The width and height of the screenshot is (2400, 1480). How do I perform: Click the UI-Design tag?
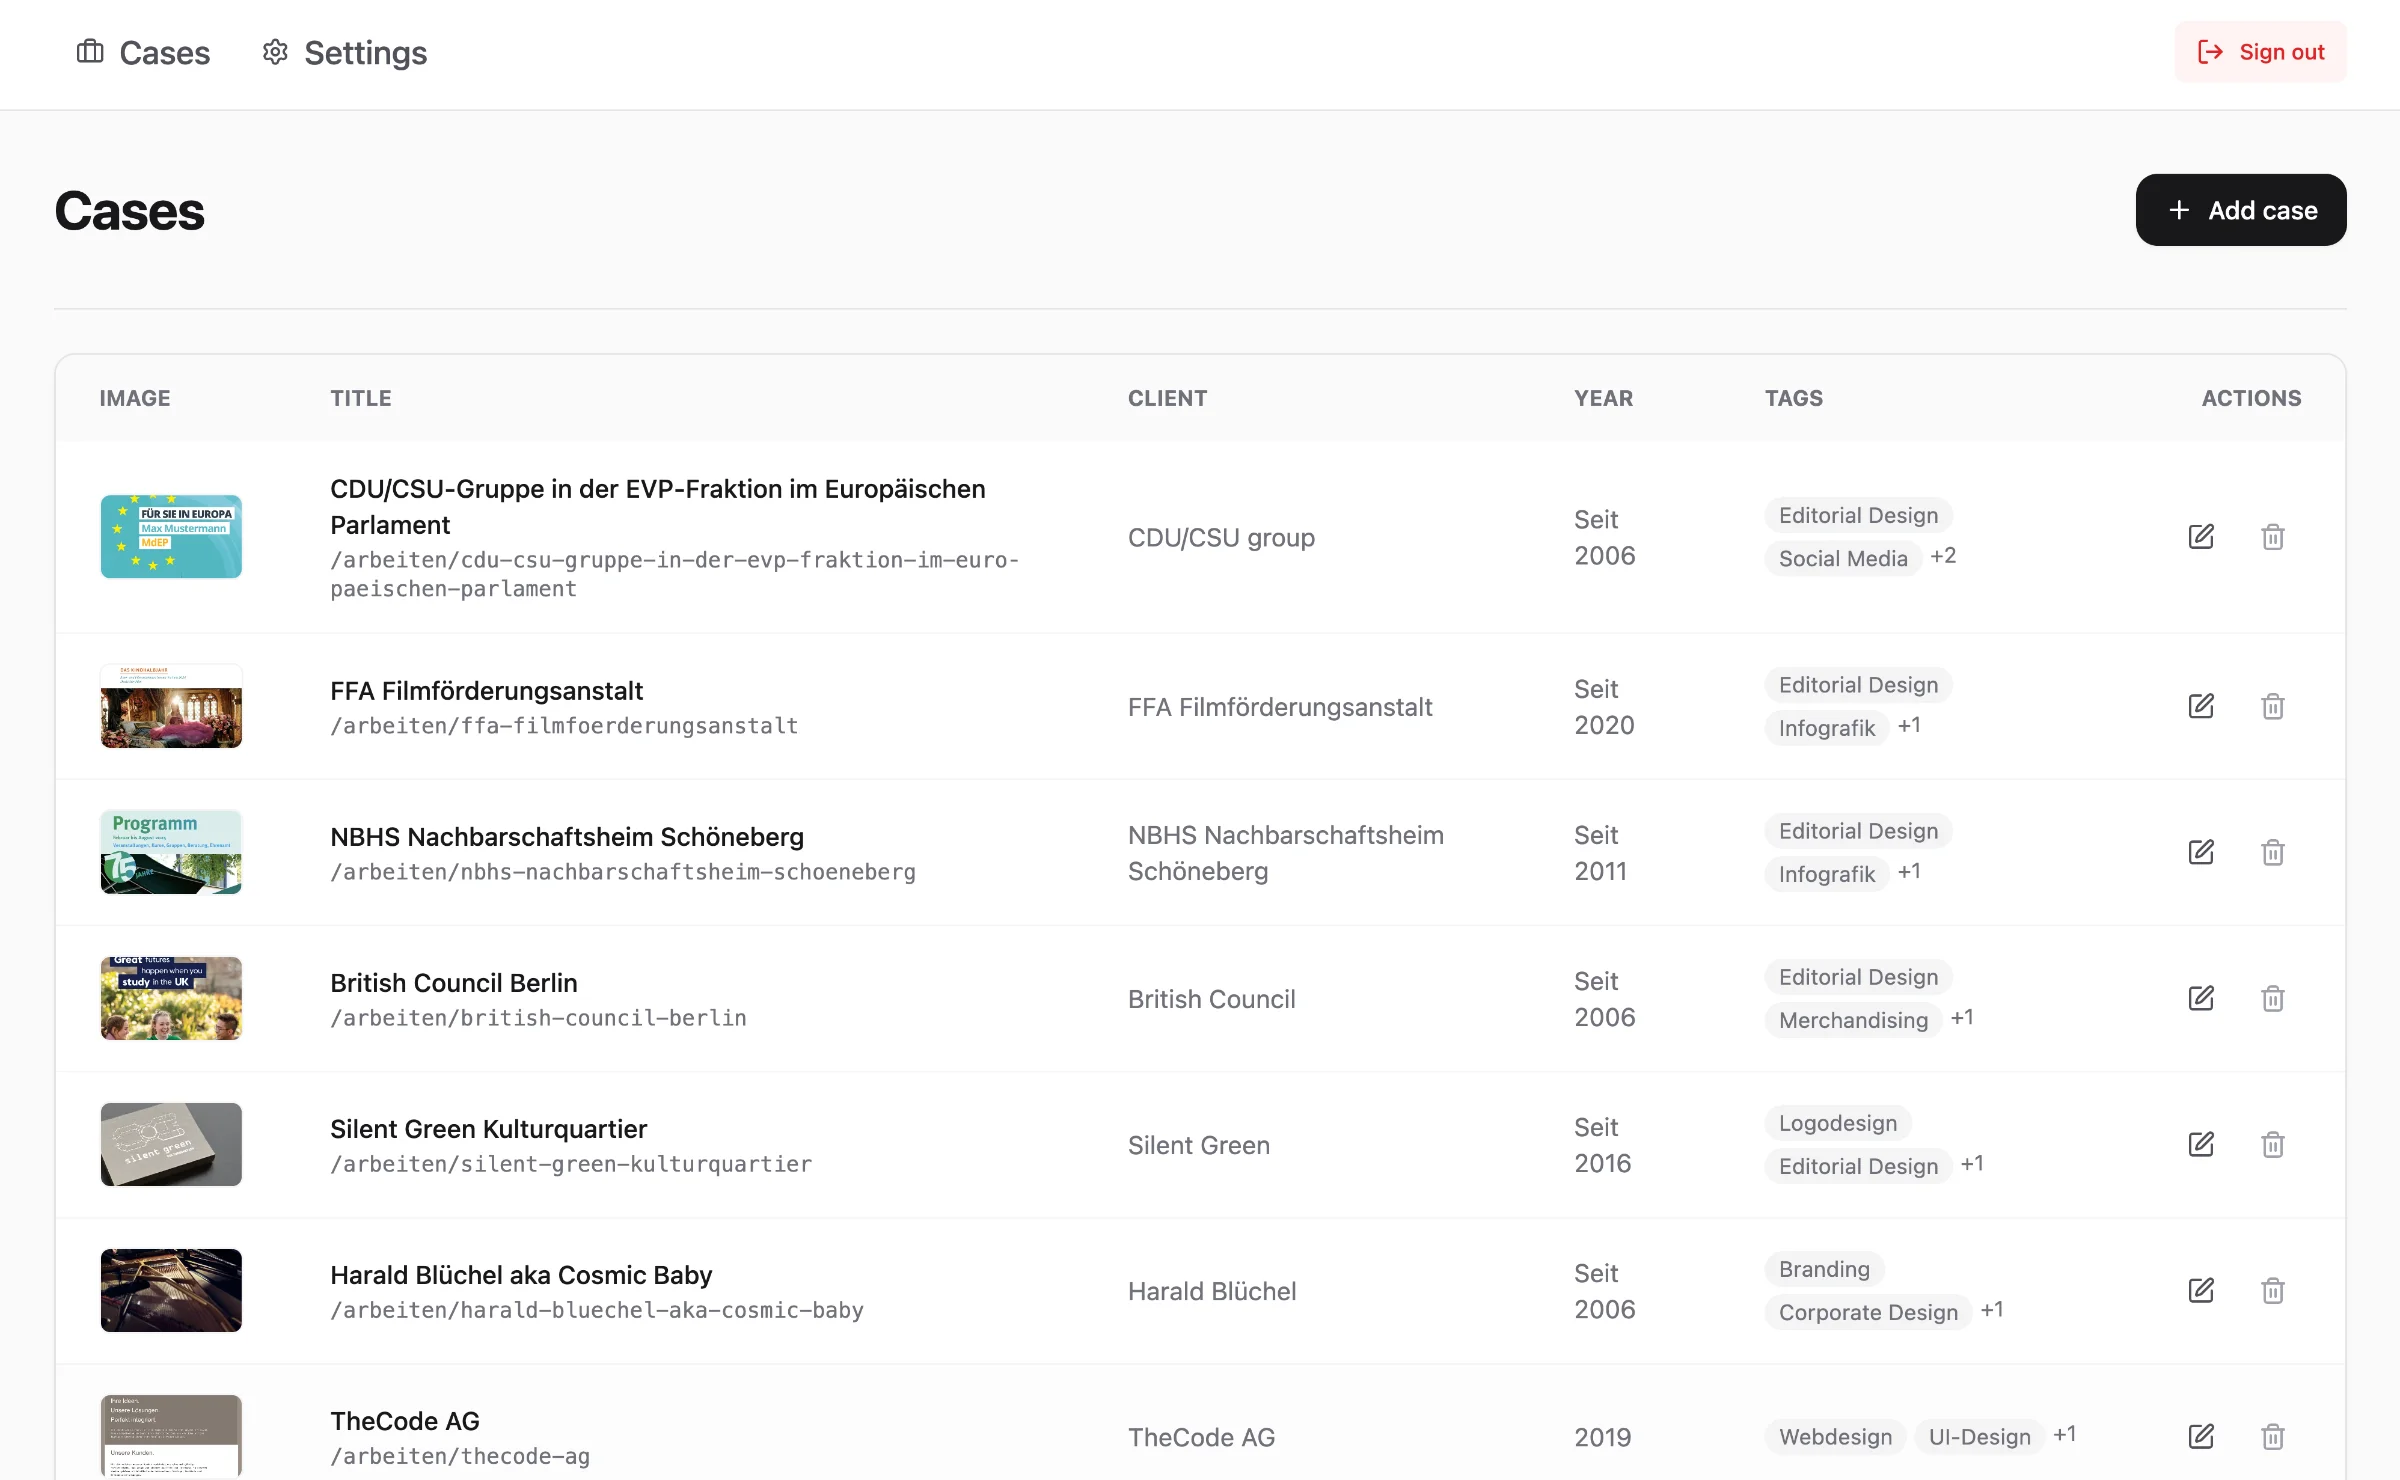tap(1980, 1437)
